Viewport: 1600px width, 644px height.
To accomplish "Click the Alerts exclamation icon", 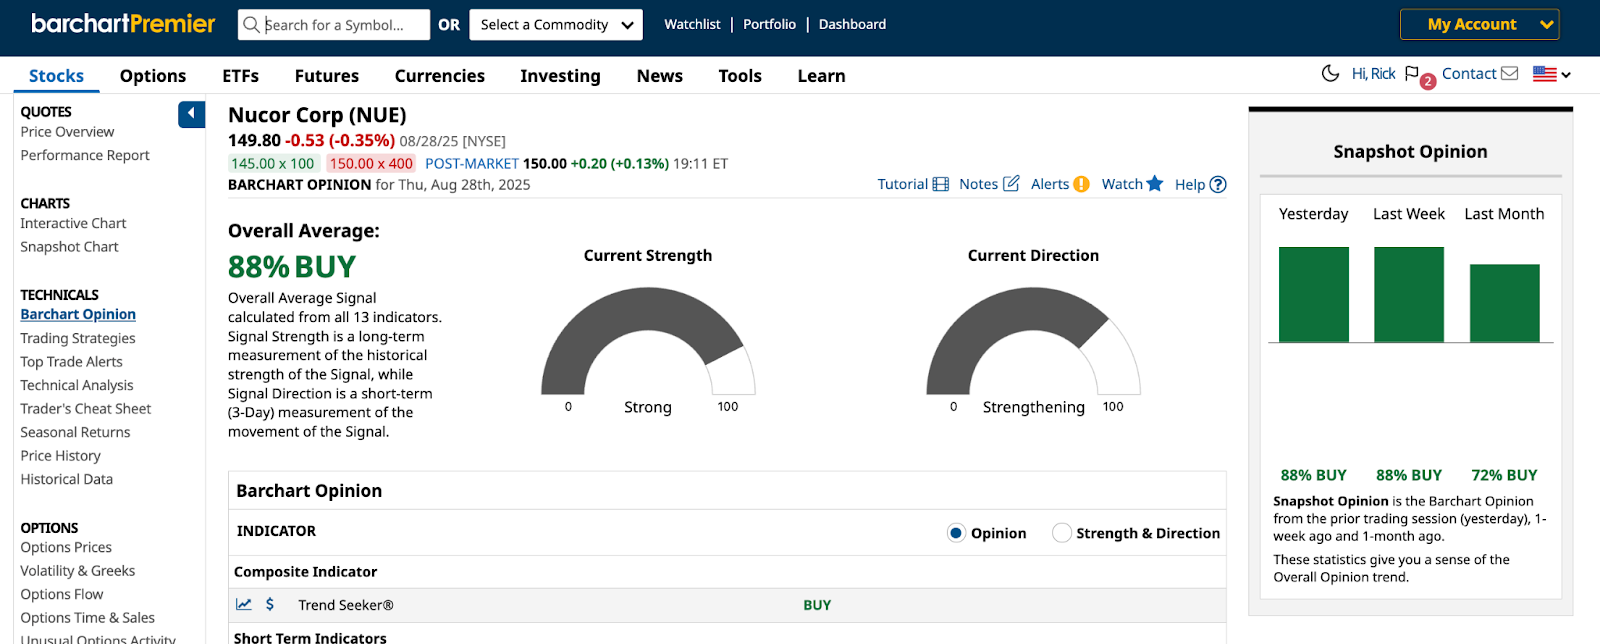I will 1081,184.
